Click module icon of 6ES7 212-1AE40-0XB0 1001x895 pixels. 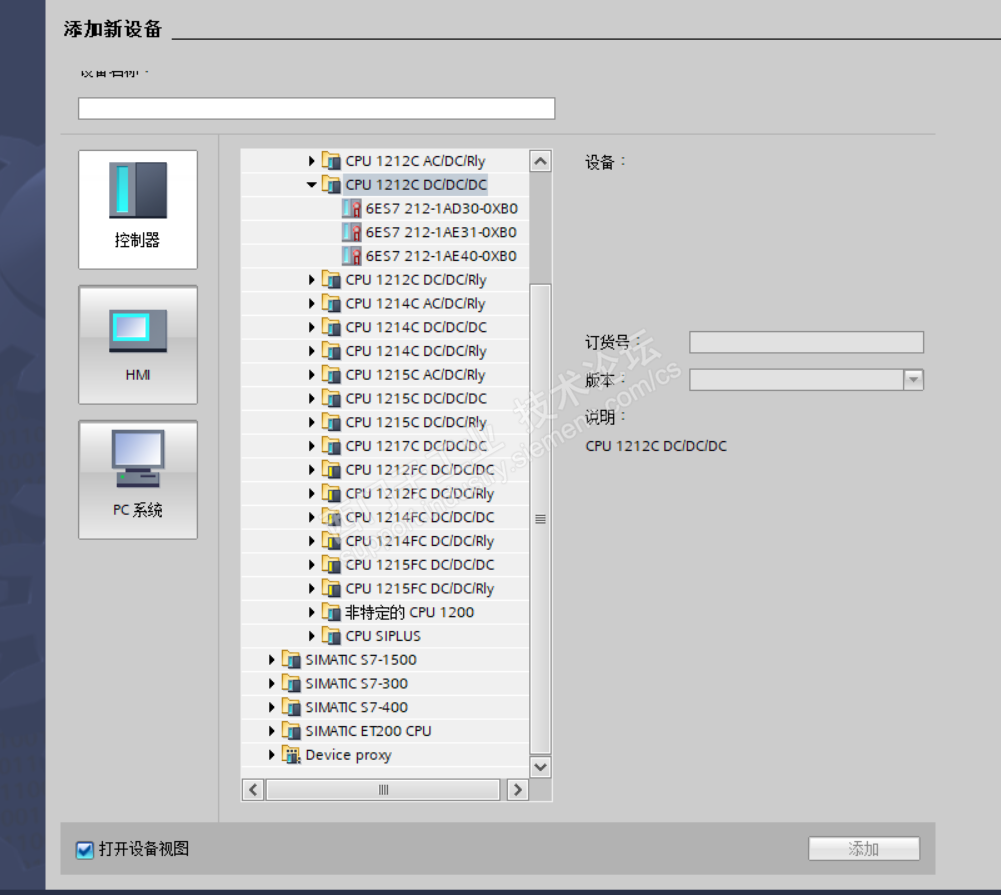[x=352, y=256]
